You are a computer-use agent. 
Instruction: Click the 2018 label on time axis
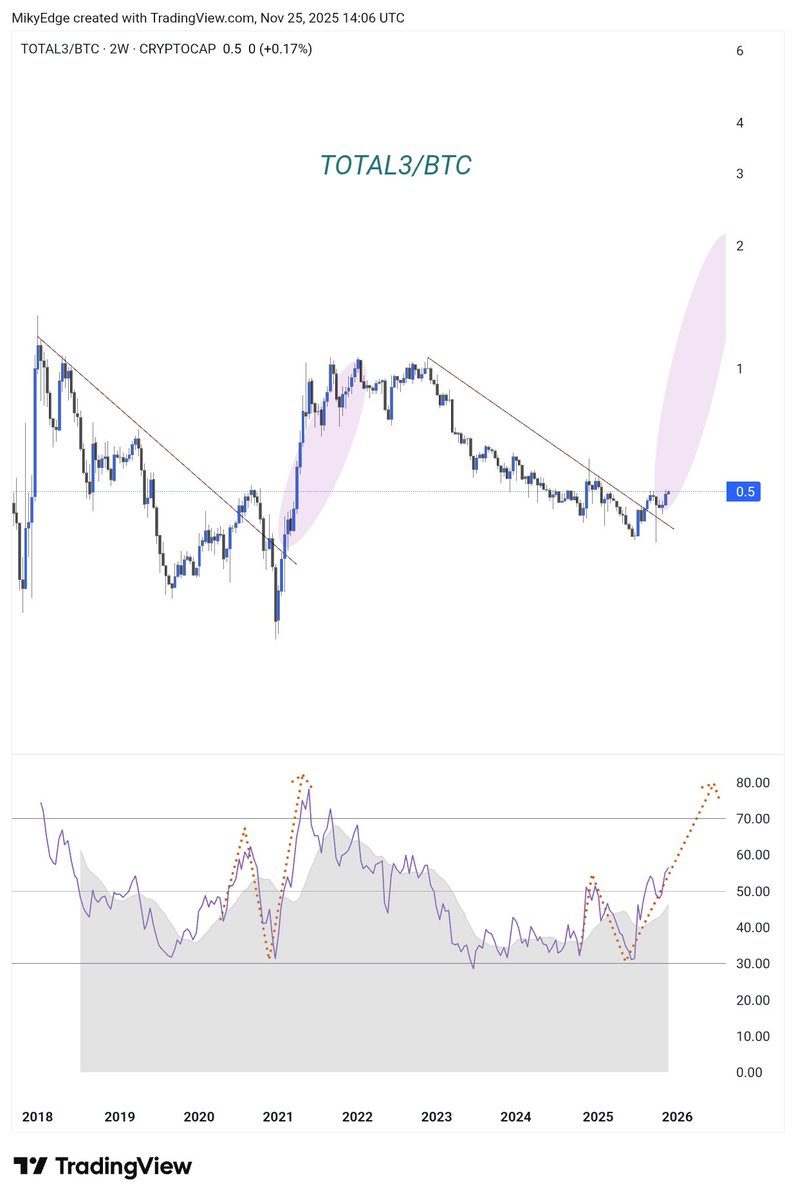39,1115
